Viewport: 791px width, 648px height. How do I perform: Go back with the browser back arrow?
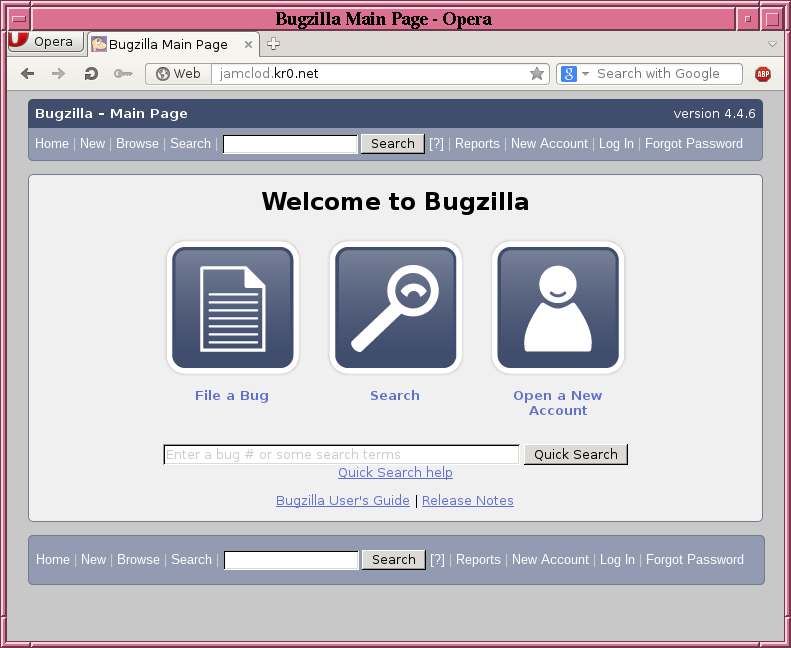(x=28, y=74)
